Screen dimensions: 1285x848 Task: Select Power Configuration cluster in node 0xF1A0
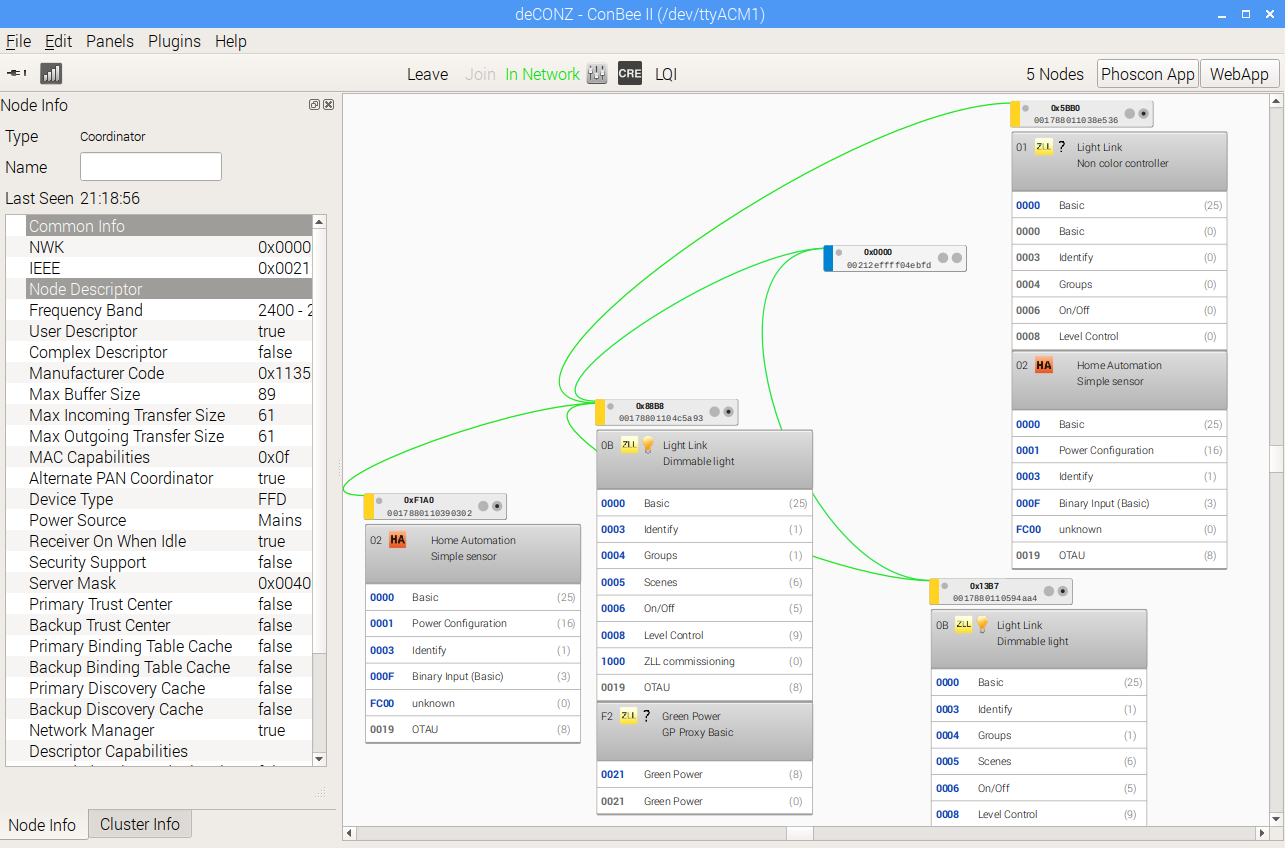point(473,623)
